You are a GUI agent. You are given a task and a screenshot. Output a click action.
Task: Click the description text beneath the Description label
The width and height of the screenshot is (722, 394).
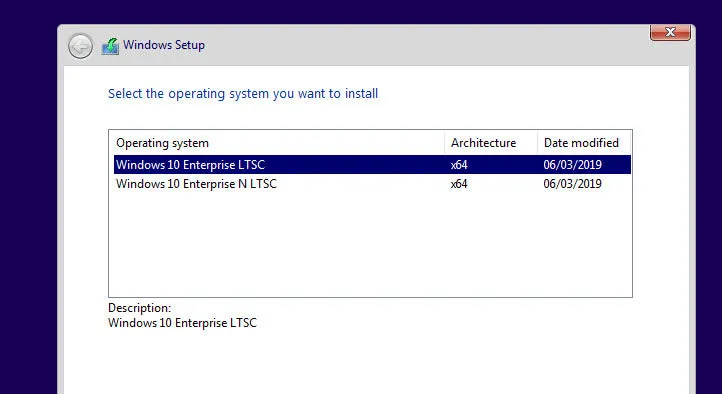click(182, 323)
